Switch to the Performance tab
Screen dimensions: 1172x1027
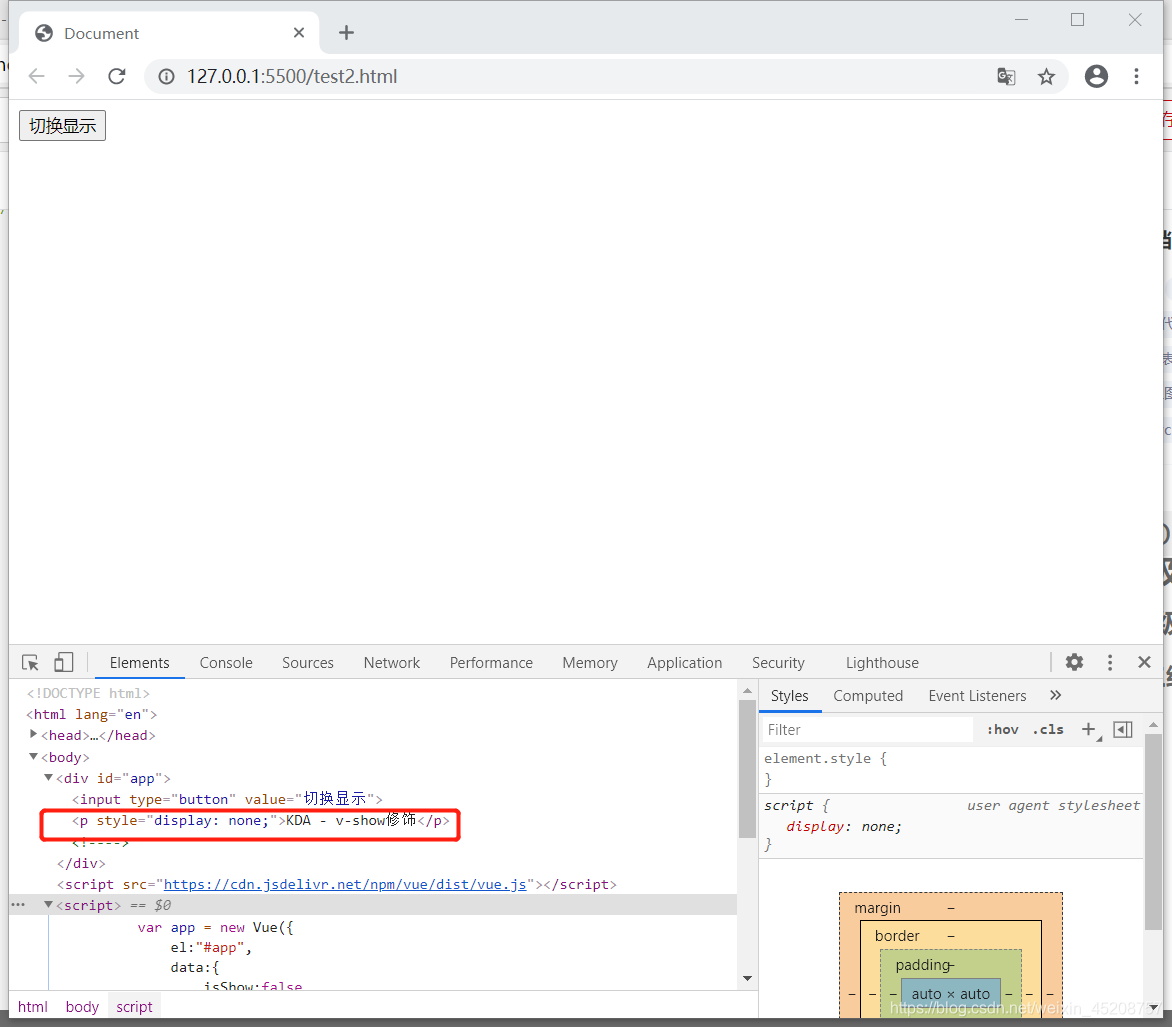coord(491,663)
